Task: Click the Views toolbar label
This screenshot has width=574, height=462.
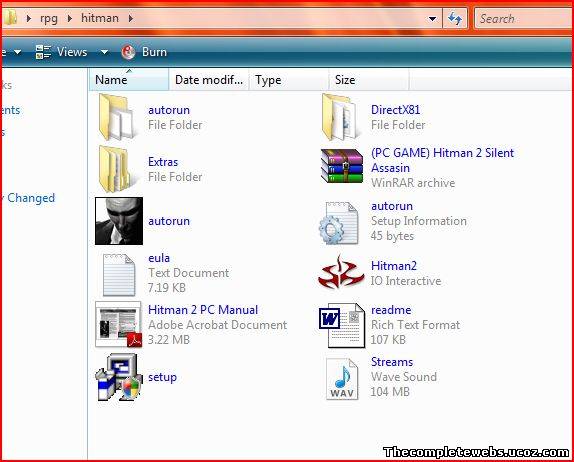Action: pyautogui.click(x=72, y=52)
